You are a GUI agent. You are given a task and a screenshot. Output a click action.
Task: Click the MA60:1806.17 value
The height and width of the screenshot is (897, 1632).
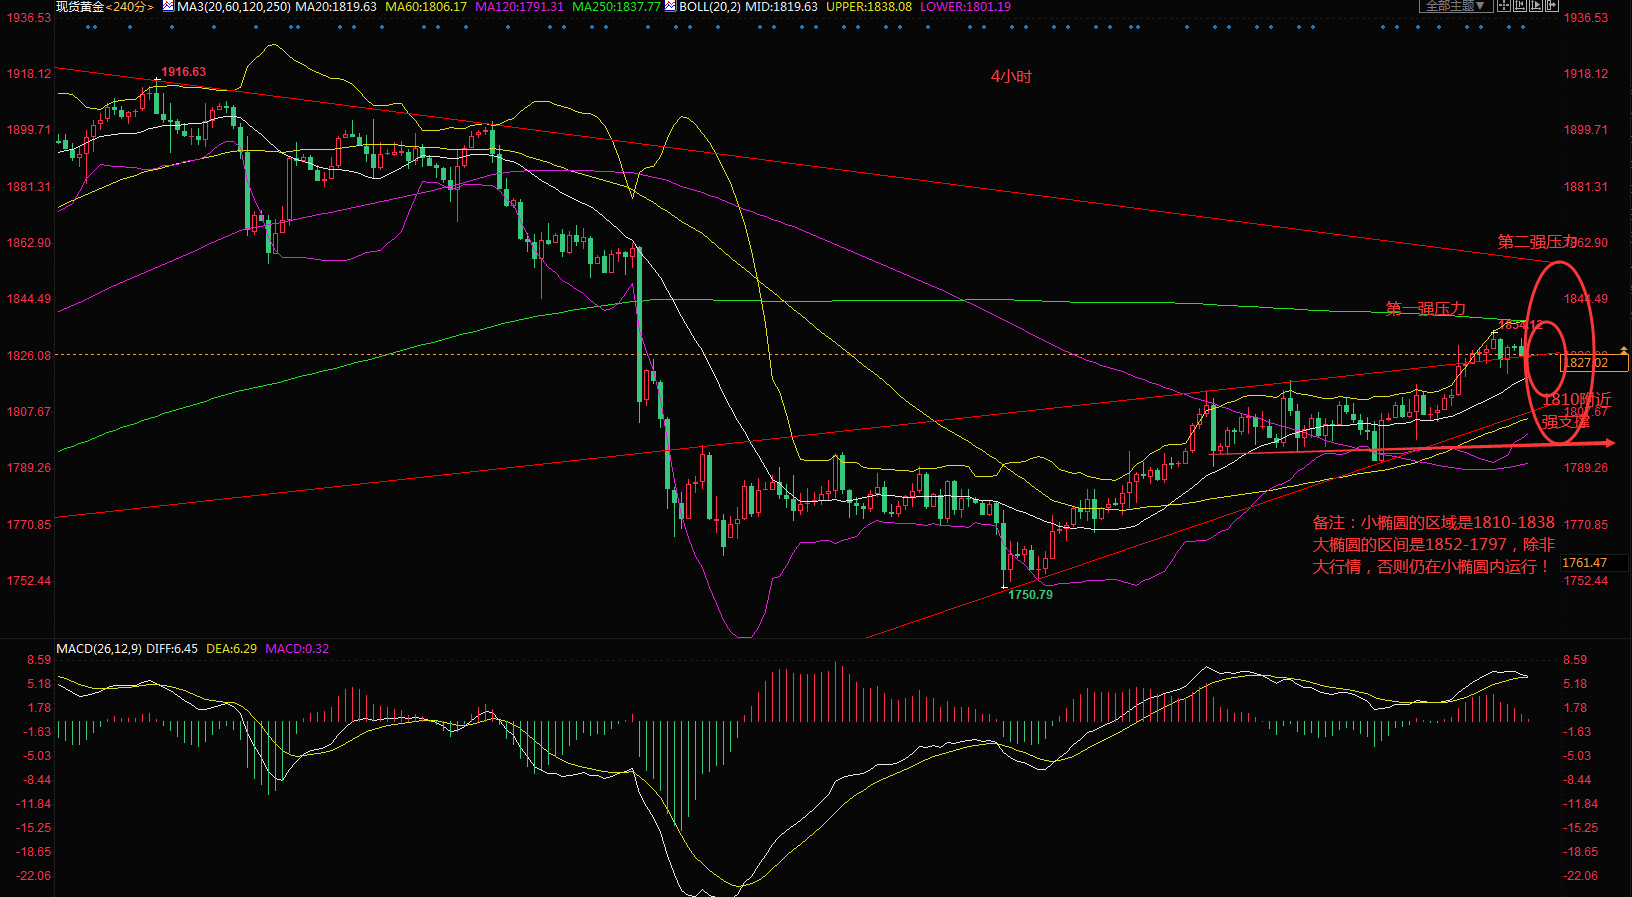click(x=426, y=7)
